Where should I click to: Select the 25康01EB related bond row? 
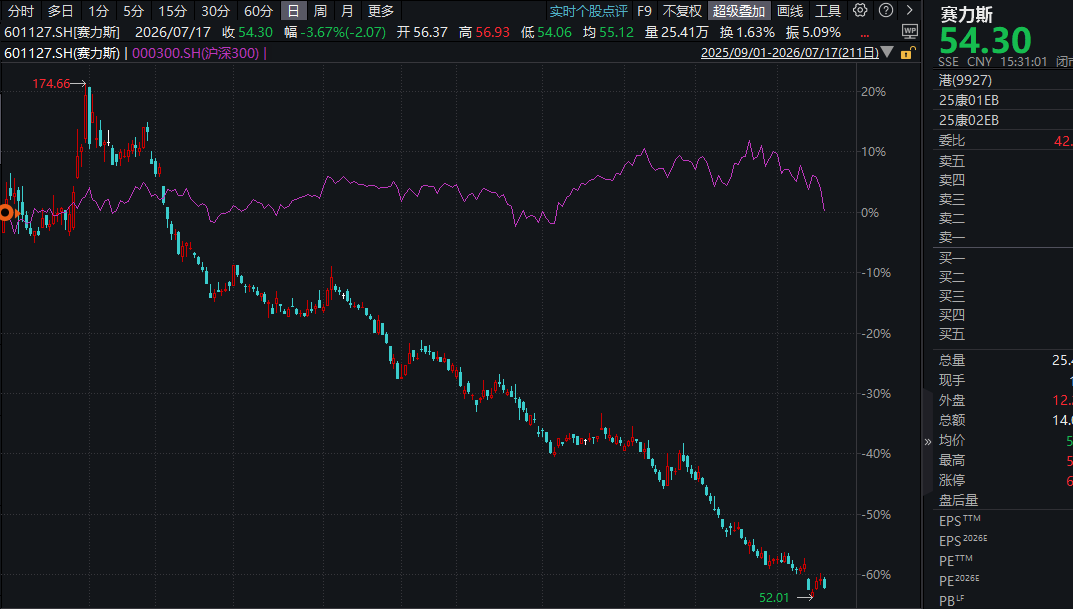click(x=1003, y=101)
